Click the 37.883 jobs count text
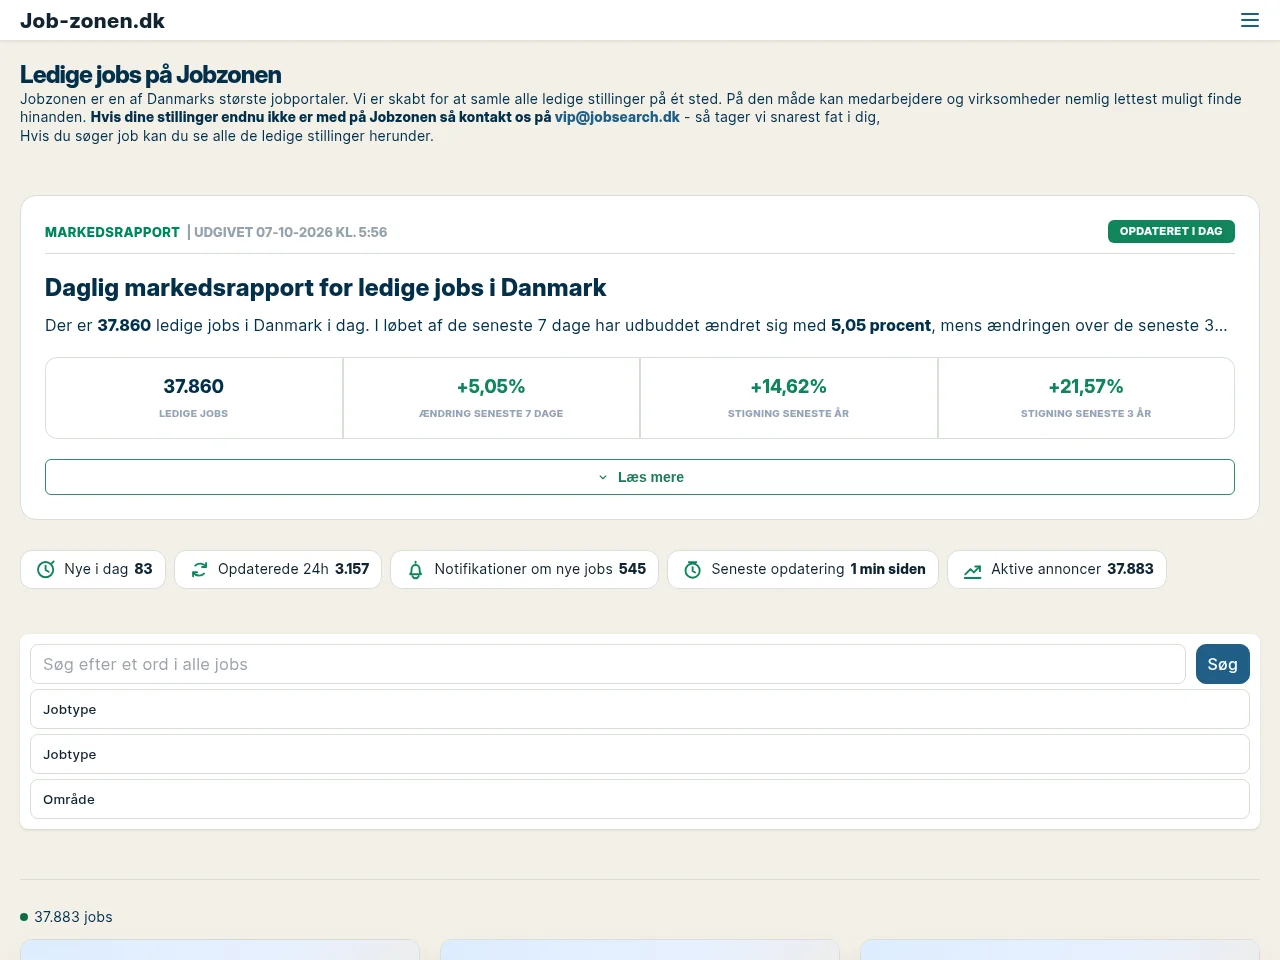 pyautogui.click(x=73, y=917)
